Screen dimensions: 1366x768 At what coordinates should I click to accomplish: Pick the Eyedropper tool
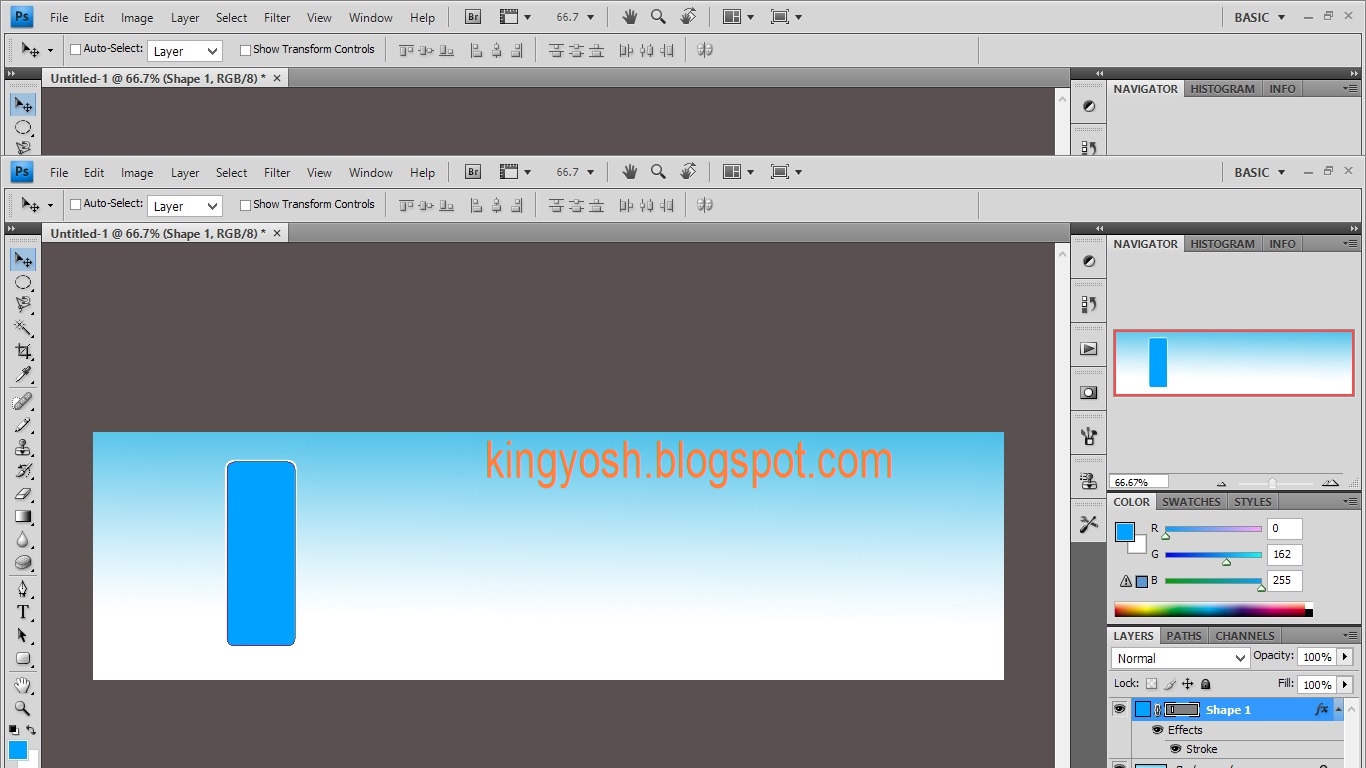coord(23,375)
